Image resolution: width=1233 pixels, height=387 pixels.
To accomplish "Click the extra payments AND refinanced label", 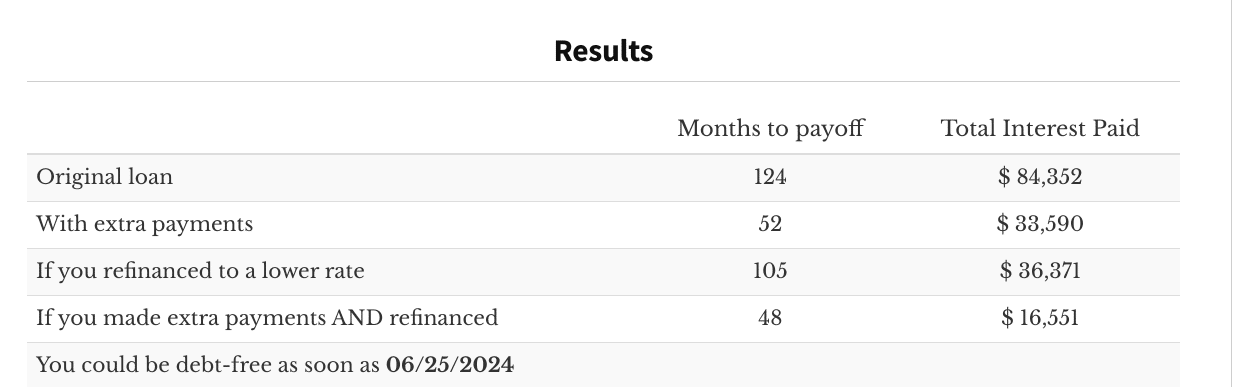I will (x=266, y=318).
